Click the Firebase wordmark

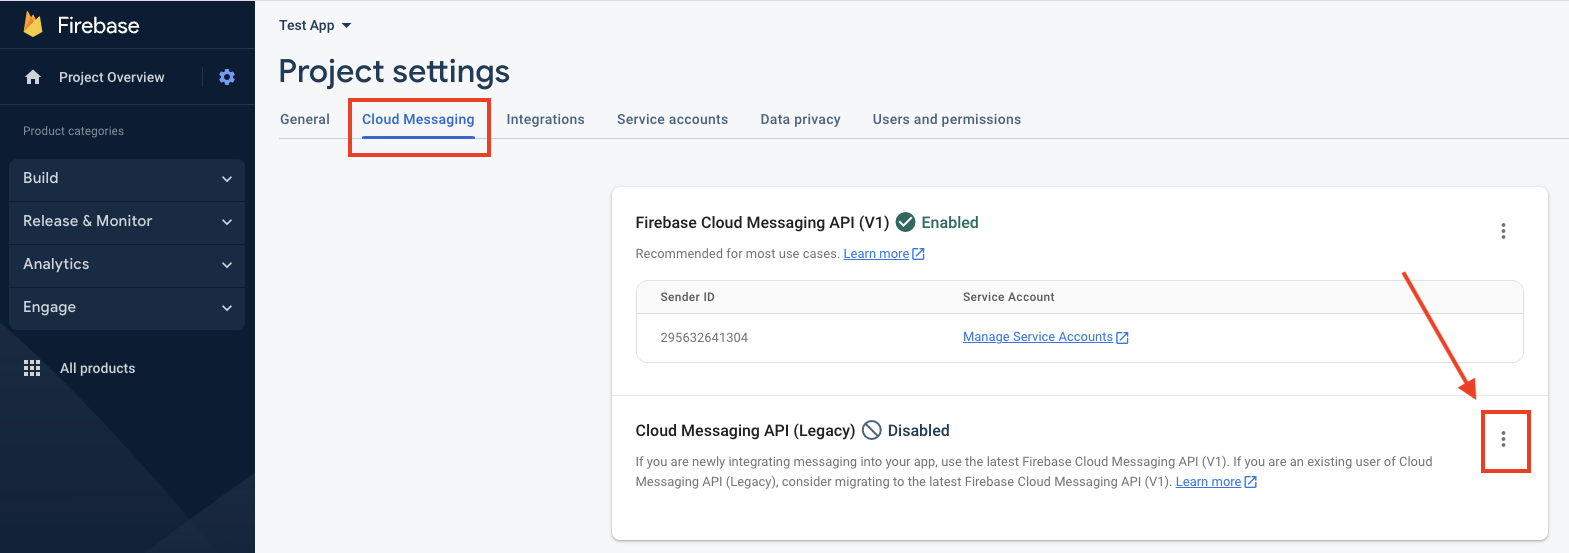tap(98, 25)
